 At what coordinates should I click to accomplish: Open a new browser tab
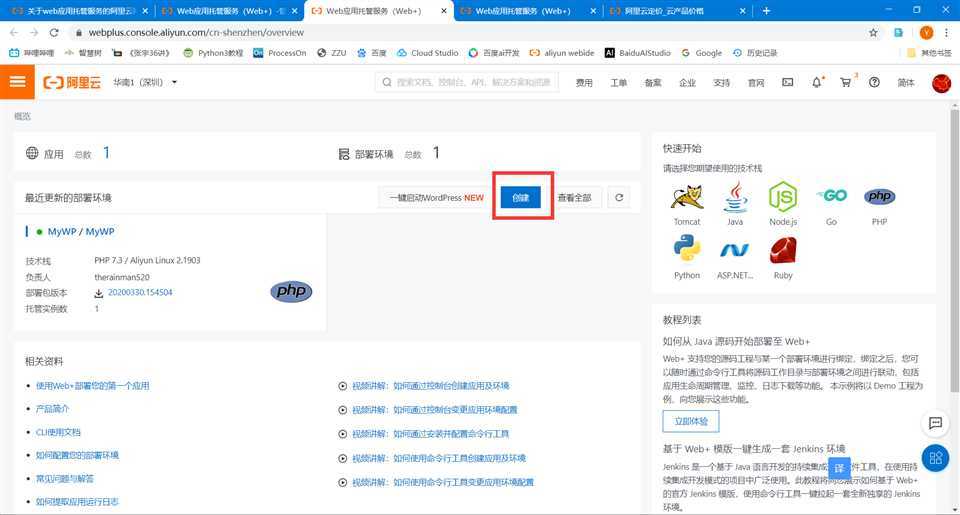coord(766,10)
